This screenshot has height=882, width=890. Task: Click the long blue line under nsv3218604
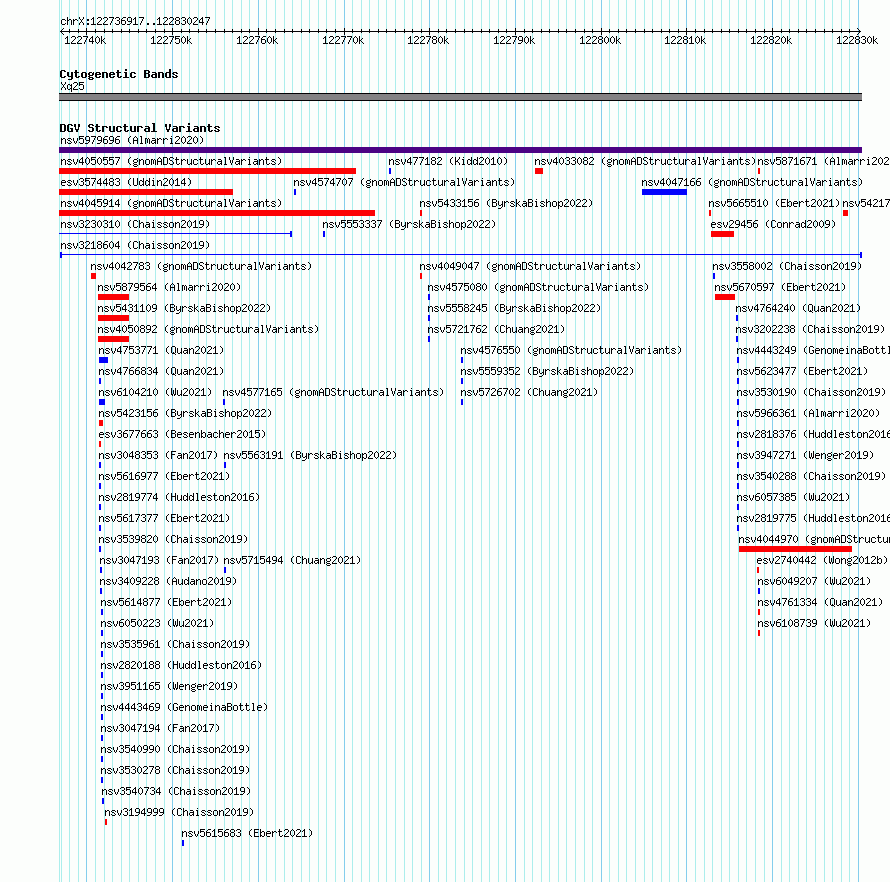[x=460, y=255]
